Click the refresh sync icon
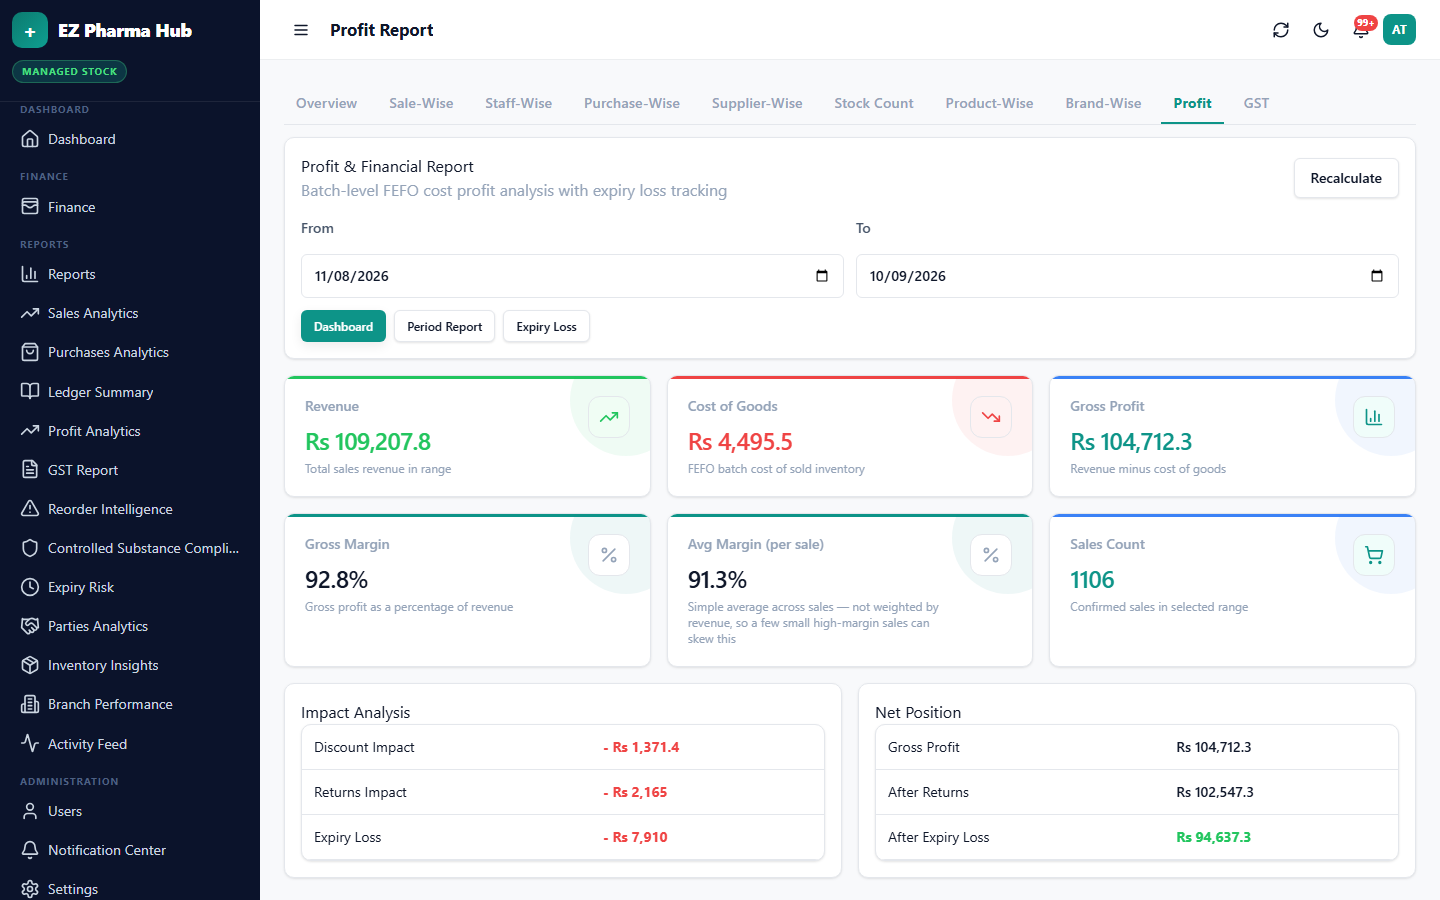The height and width of the screenshot is (900, 1440). tap(1281, 30)
